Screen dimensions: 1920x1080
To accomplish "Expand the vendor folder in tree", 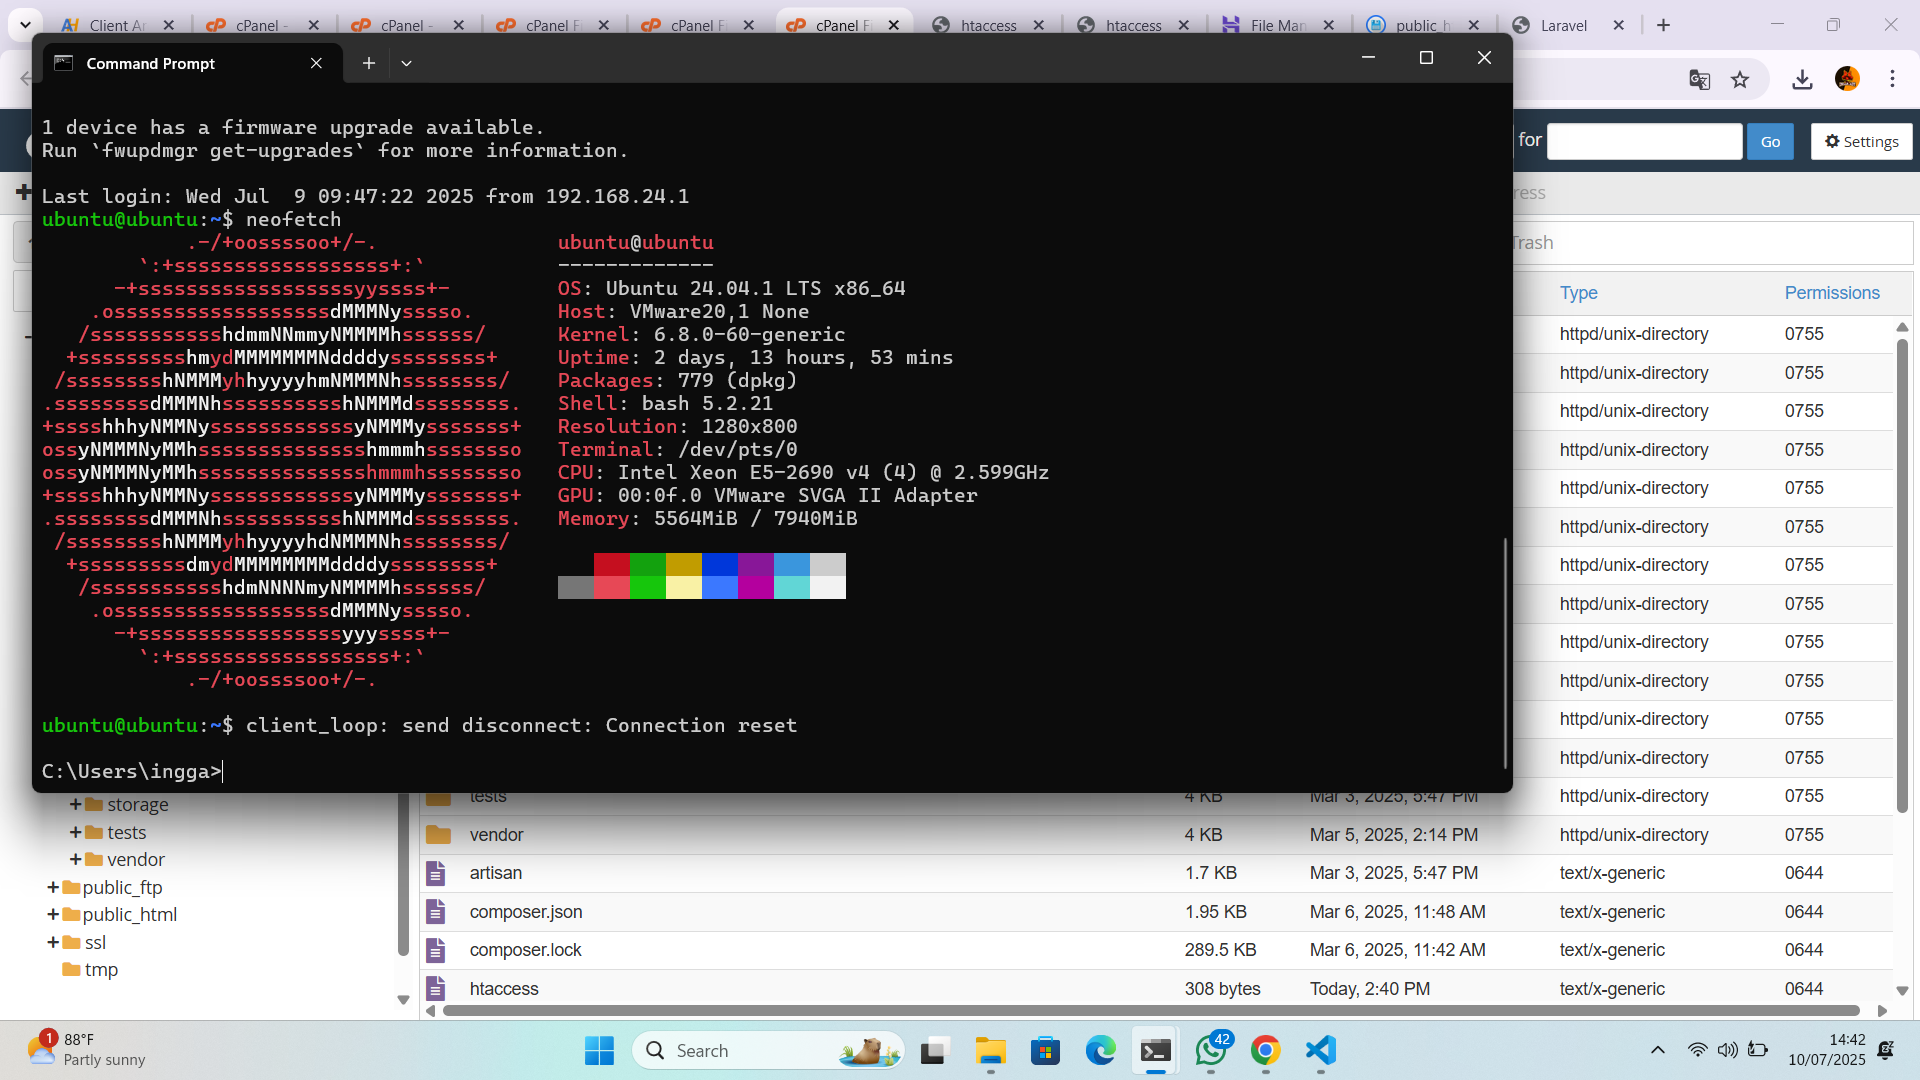I will pos(75,859).
